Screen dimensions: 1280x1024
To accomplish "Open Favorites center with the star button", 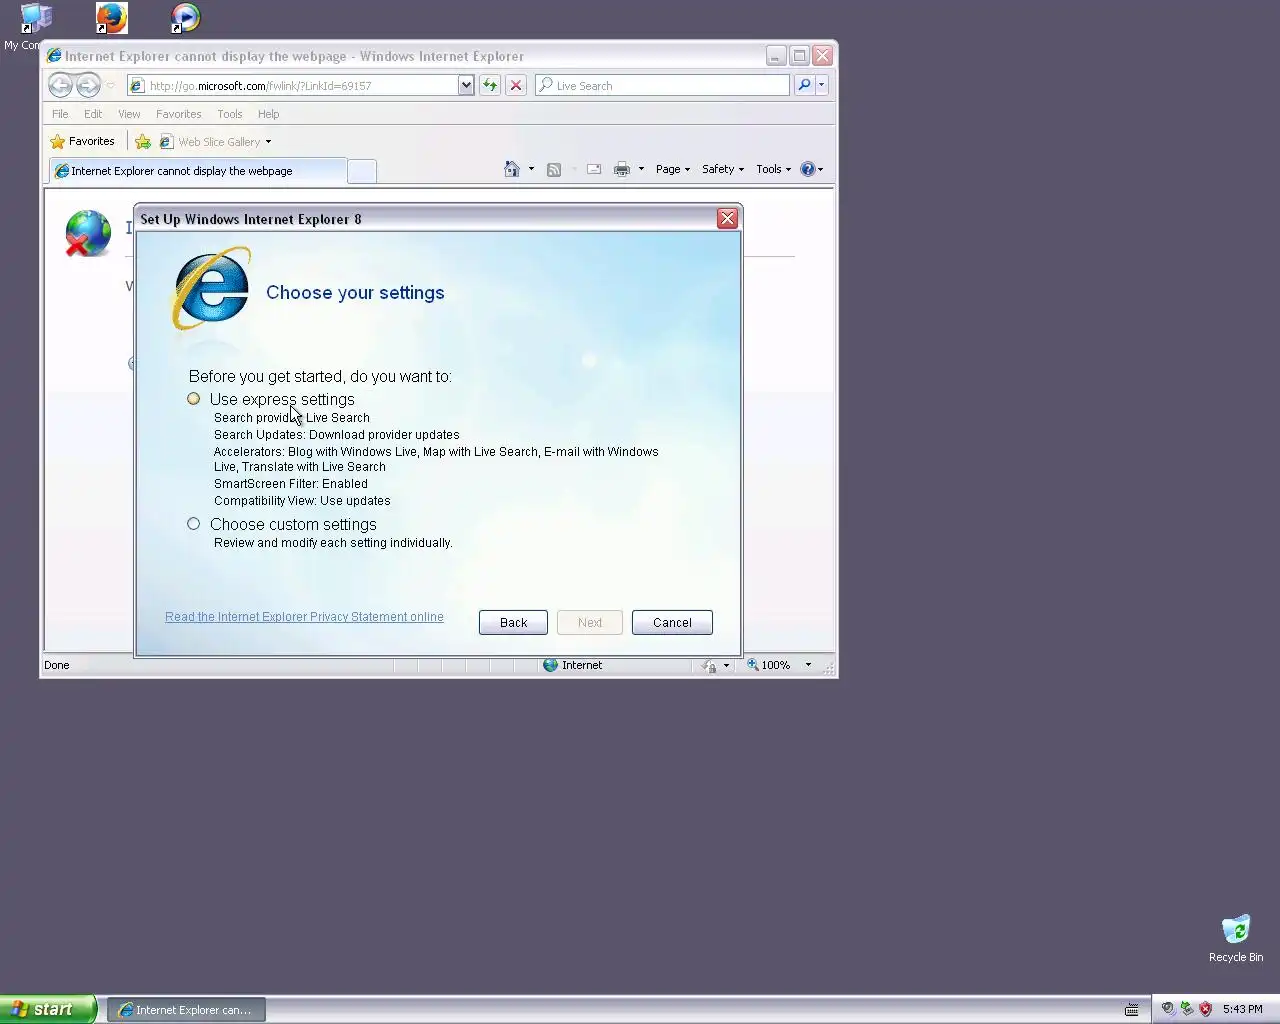I will point(83,142).
